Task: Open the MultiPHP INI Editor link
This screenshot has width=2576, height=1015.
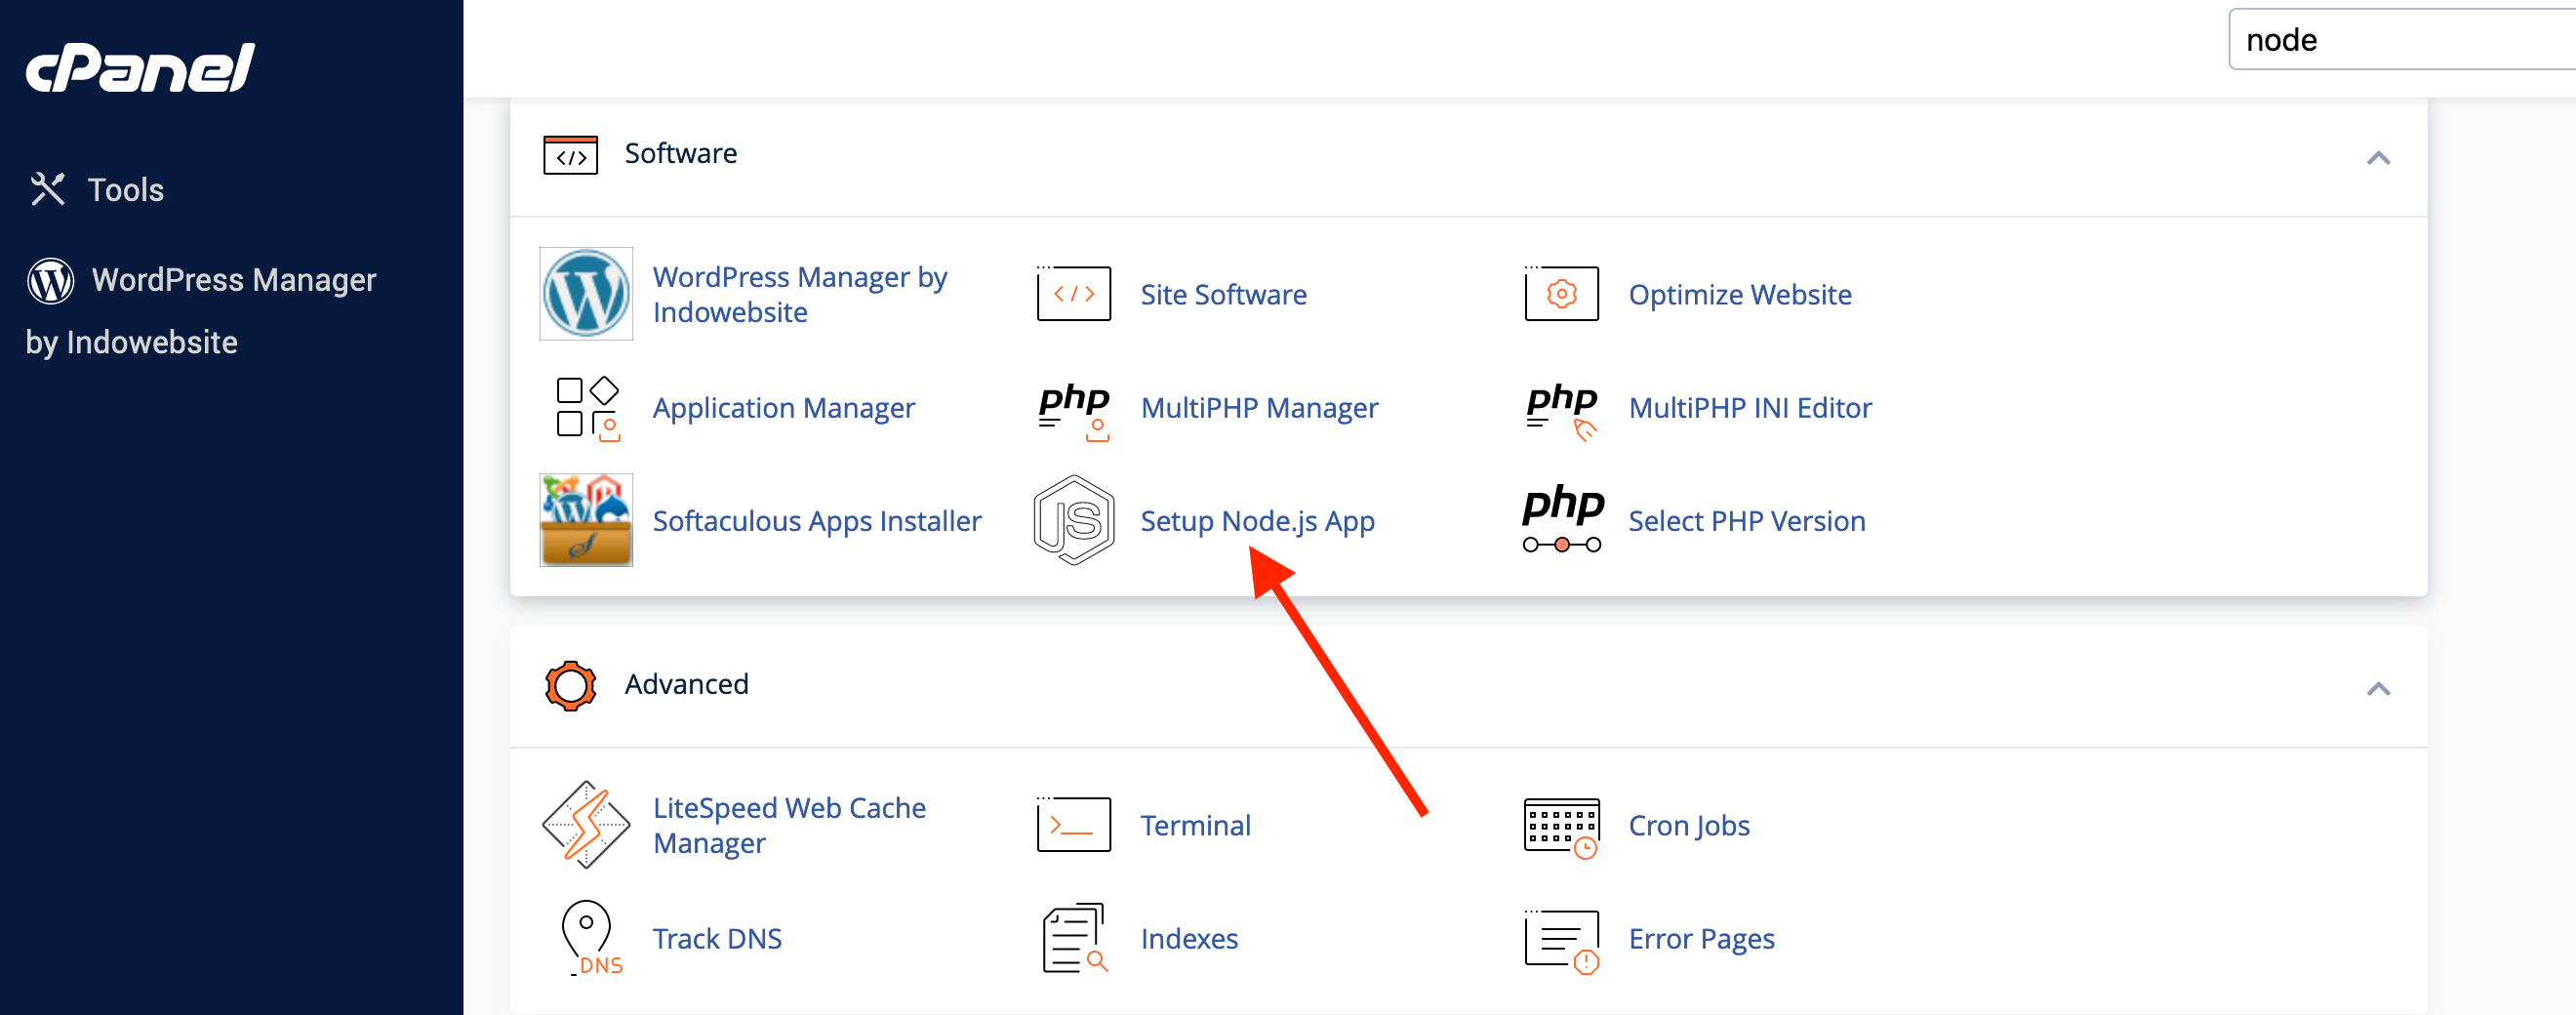Action: [1749, 408]
